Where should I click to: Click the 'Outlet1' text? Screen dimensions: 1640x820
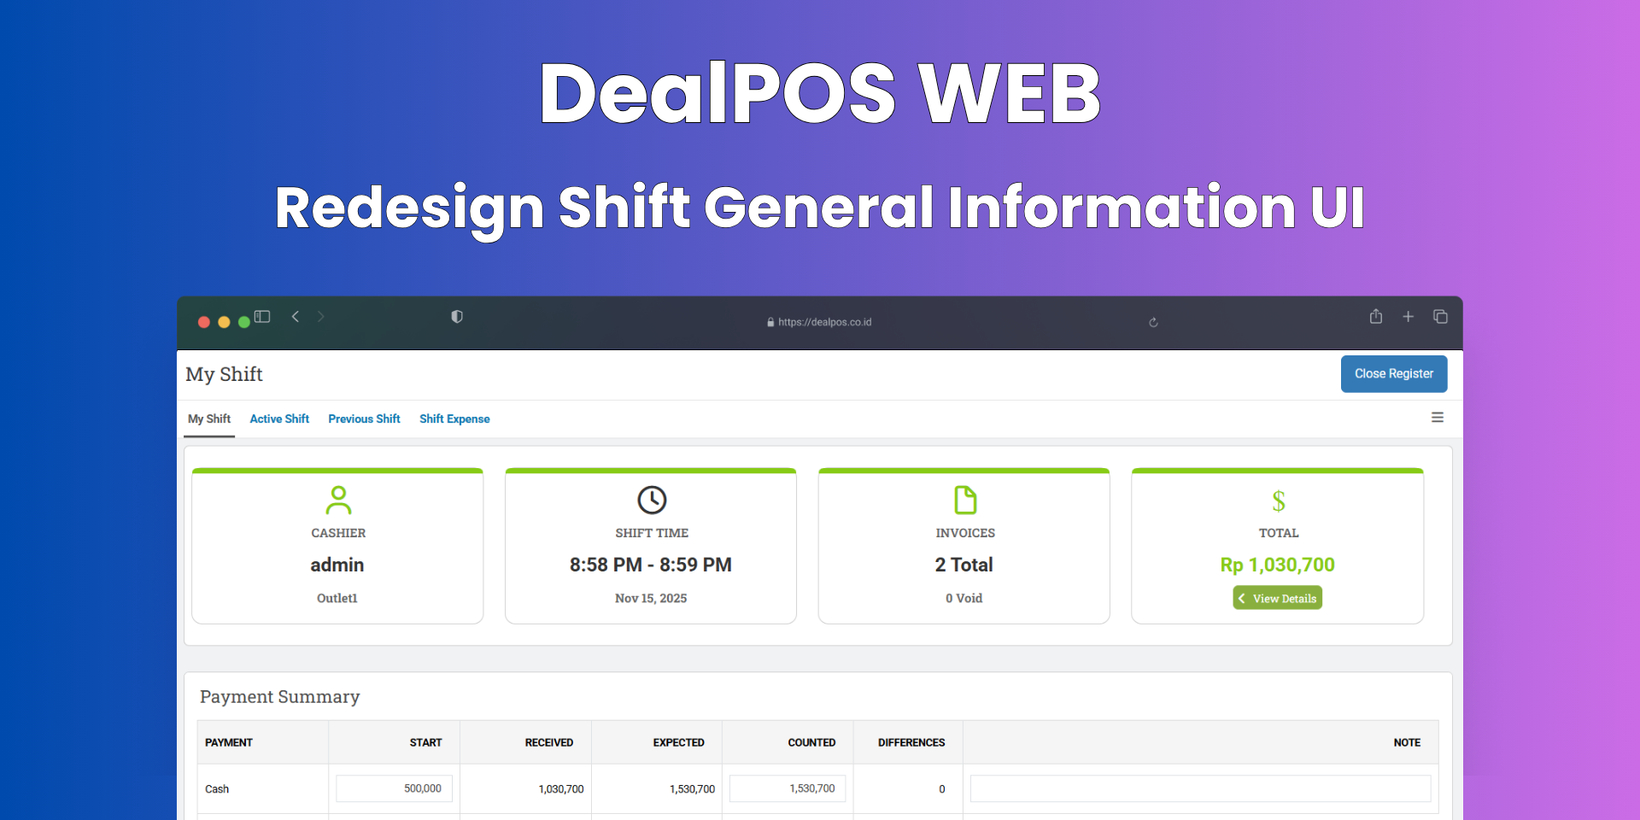pyautogui.click(x=337, y=598)
